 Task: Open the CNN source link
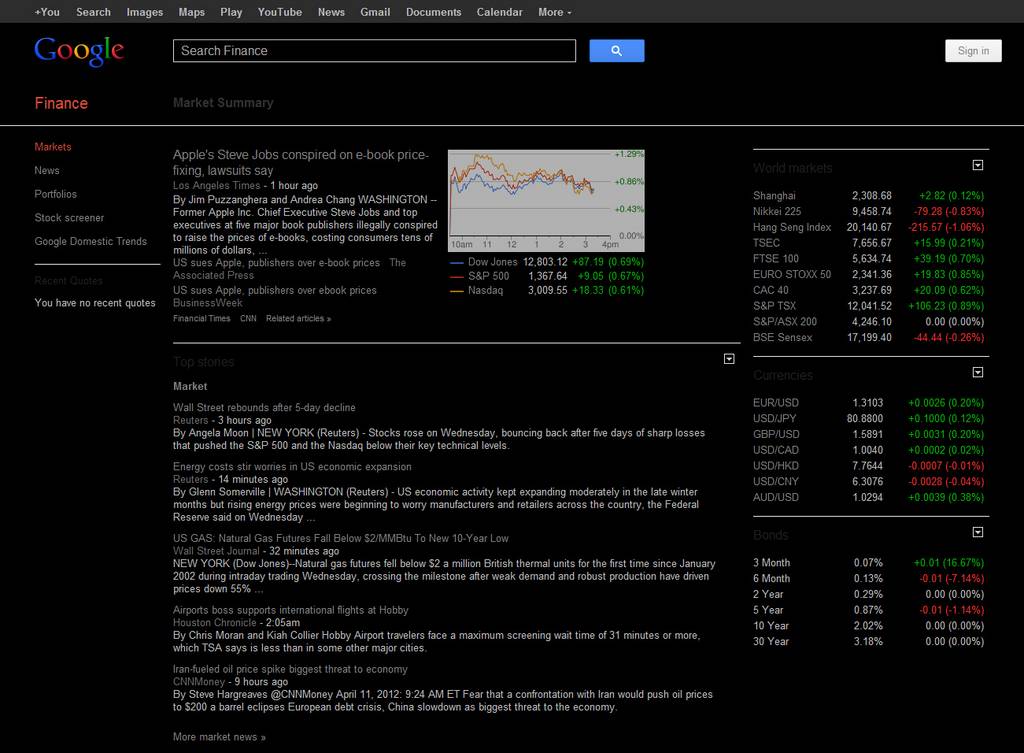pos(248,319)
